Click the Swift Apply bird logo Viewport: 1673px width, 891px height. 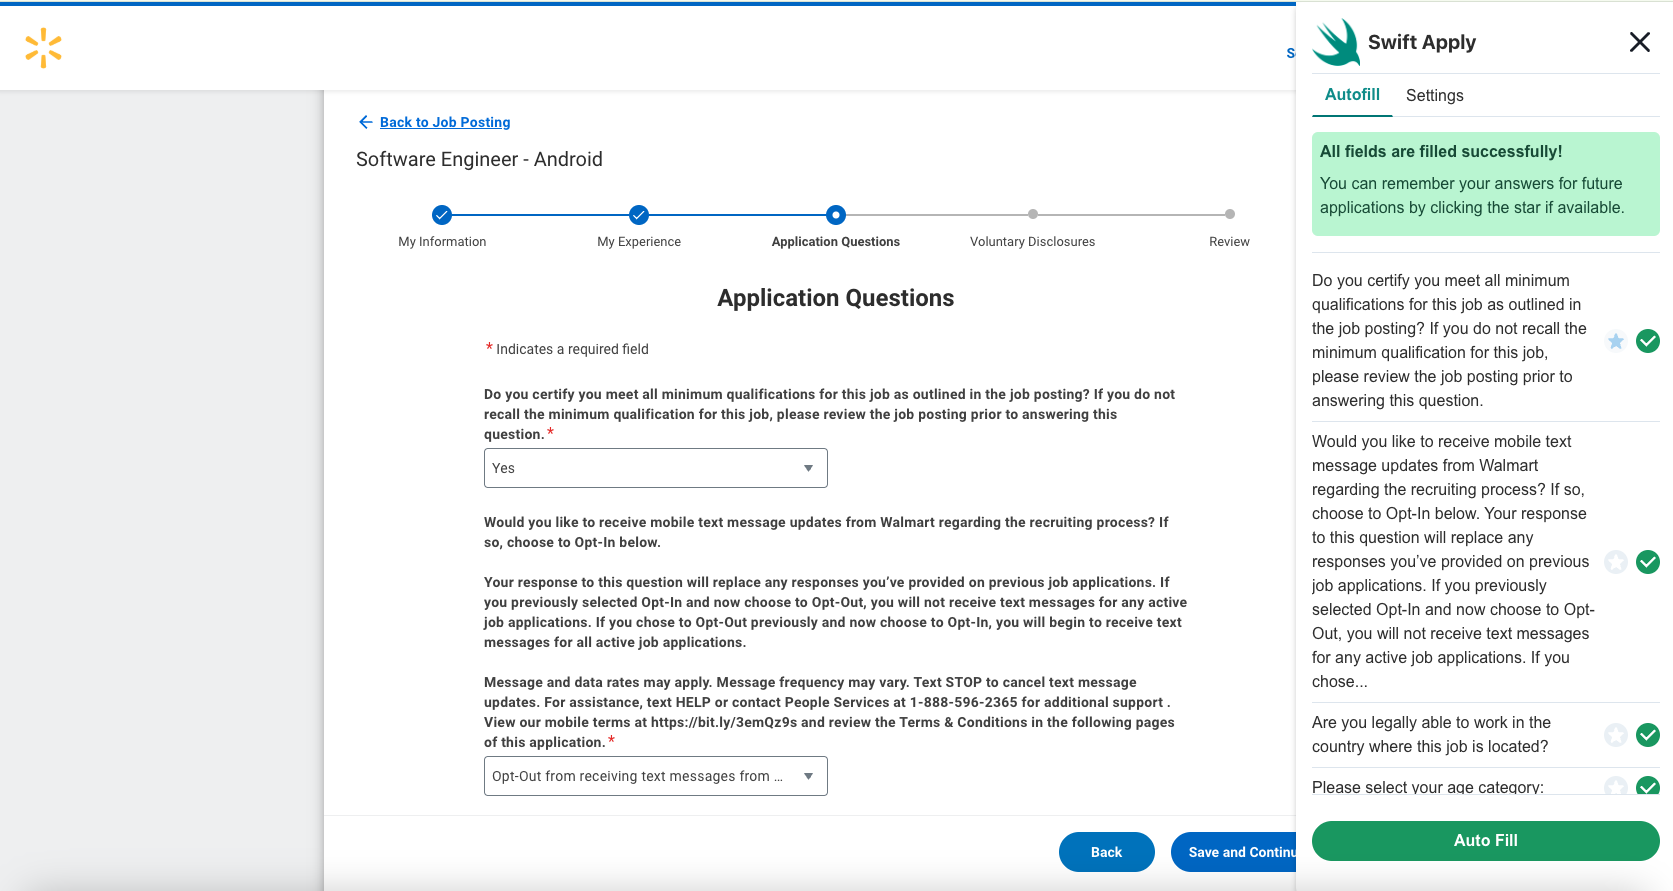tap(1336, 43)
